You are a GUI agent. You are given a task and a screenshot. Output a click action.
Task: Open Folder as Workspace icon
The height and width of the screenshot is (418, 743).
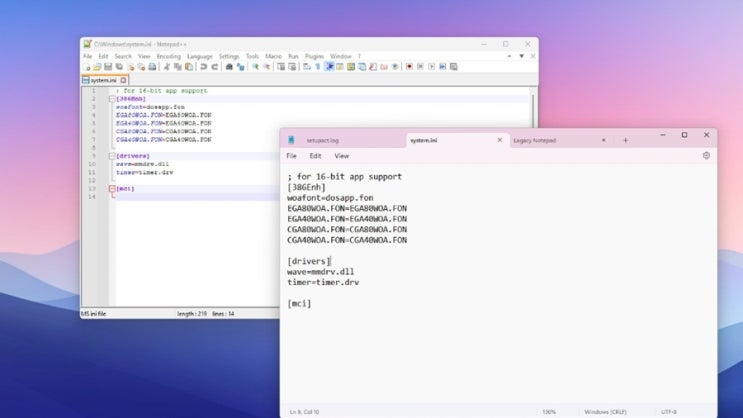tap(384, 67)
